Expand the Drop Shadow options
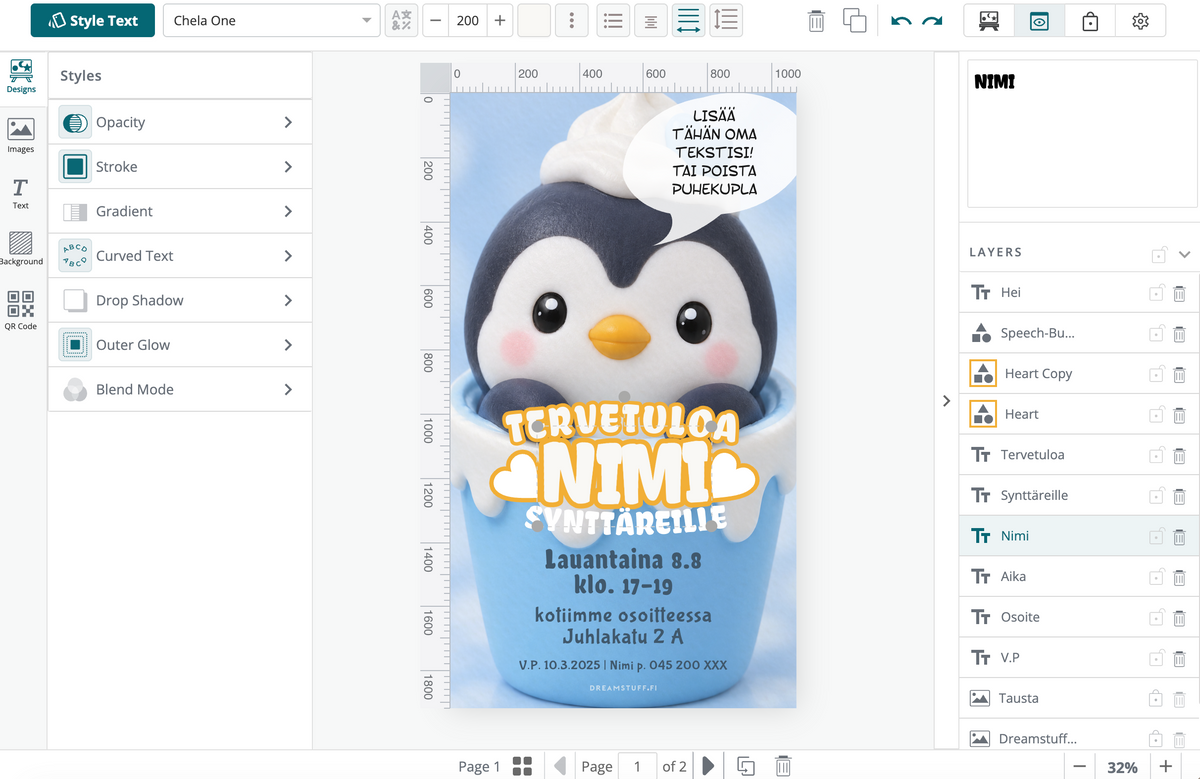This screenshot has width=1200, height=779. (x=180, y=300)
